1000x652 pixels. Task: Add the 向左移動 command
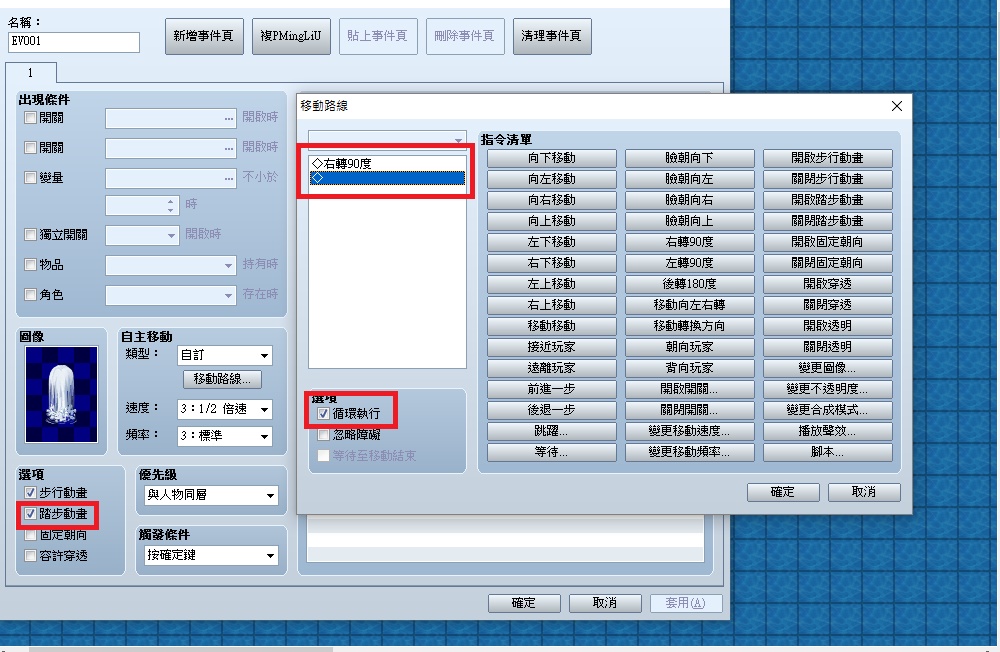click(x=552, y=179)
